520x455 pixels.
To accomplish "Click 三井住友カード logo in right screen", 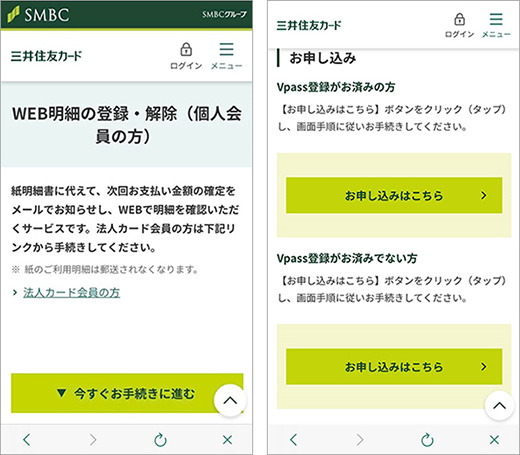I will coord(309,25).
